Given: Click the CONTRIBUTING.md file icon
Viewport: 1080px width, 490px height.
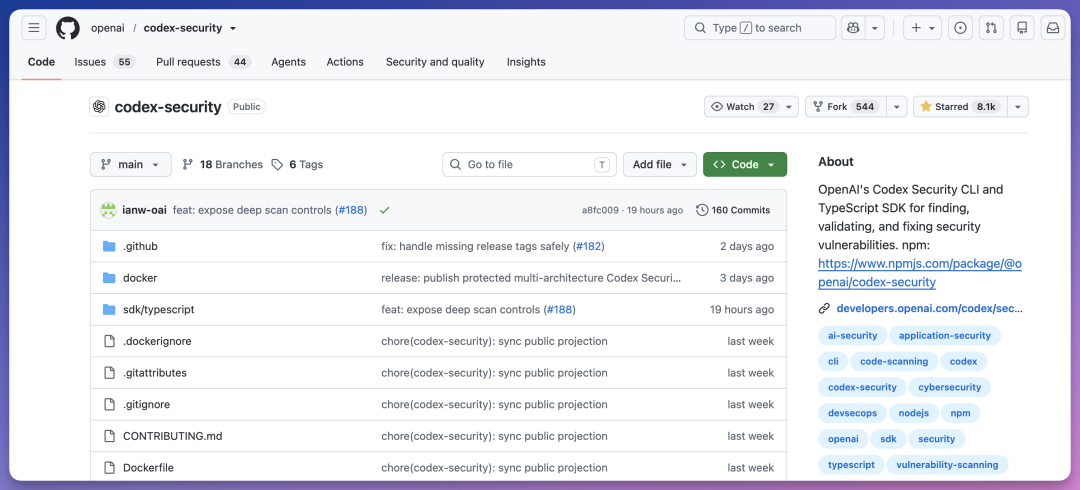Looking at the screenshot, I should (109, 436).
